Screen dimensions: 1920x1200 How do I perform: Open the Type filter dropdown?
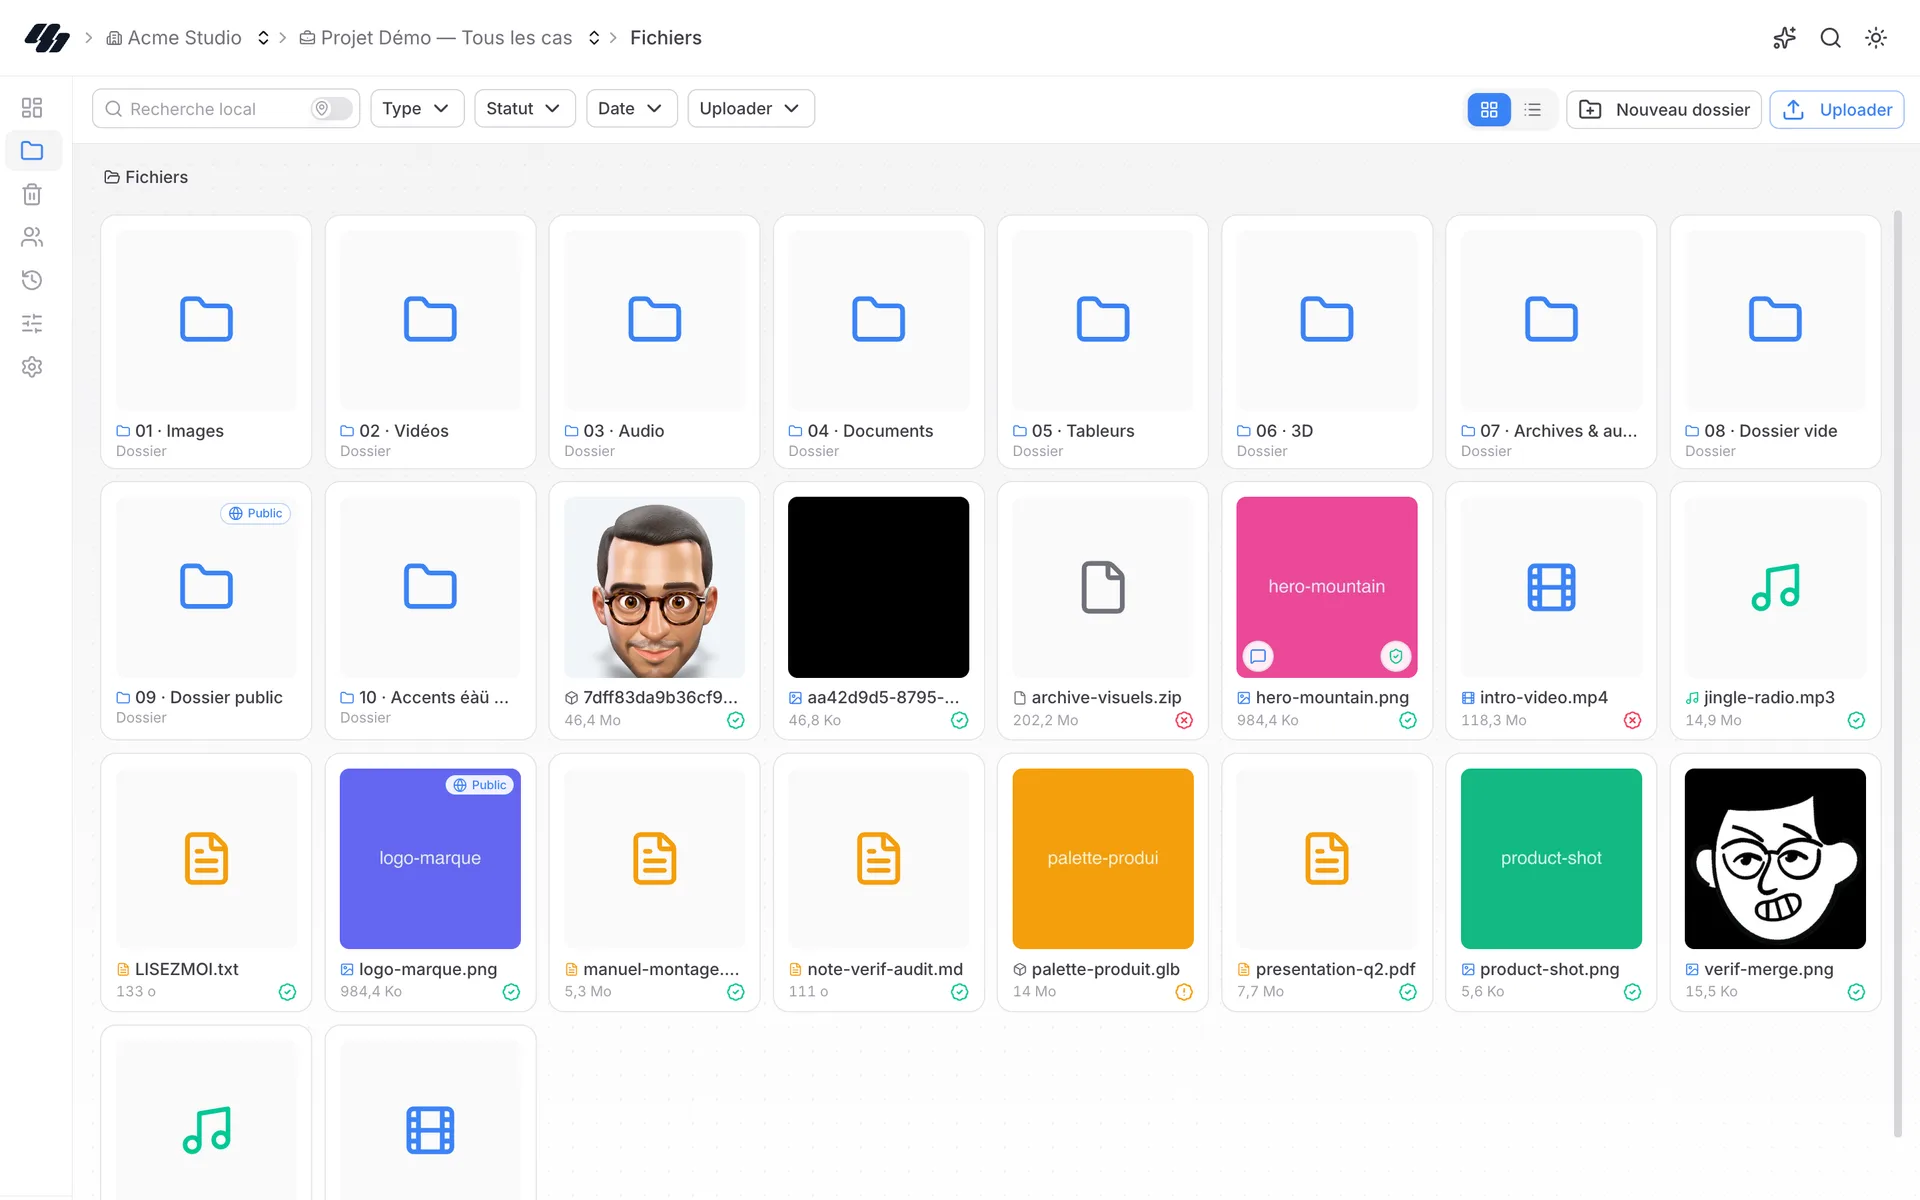(417, 108)
